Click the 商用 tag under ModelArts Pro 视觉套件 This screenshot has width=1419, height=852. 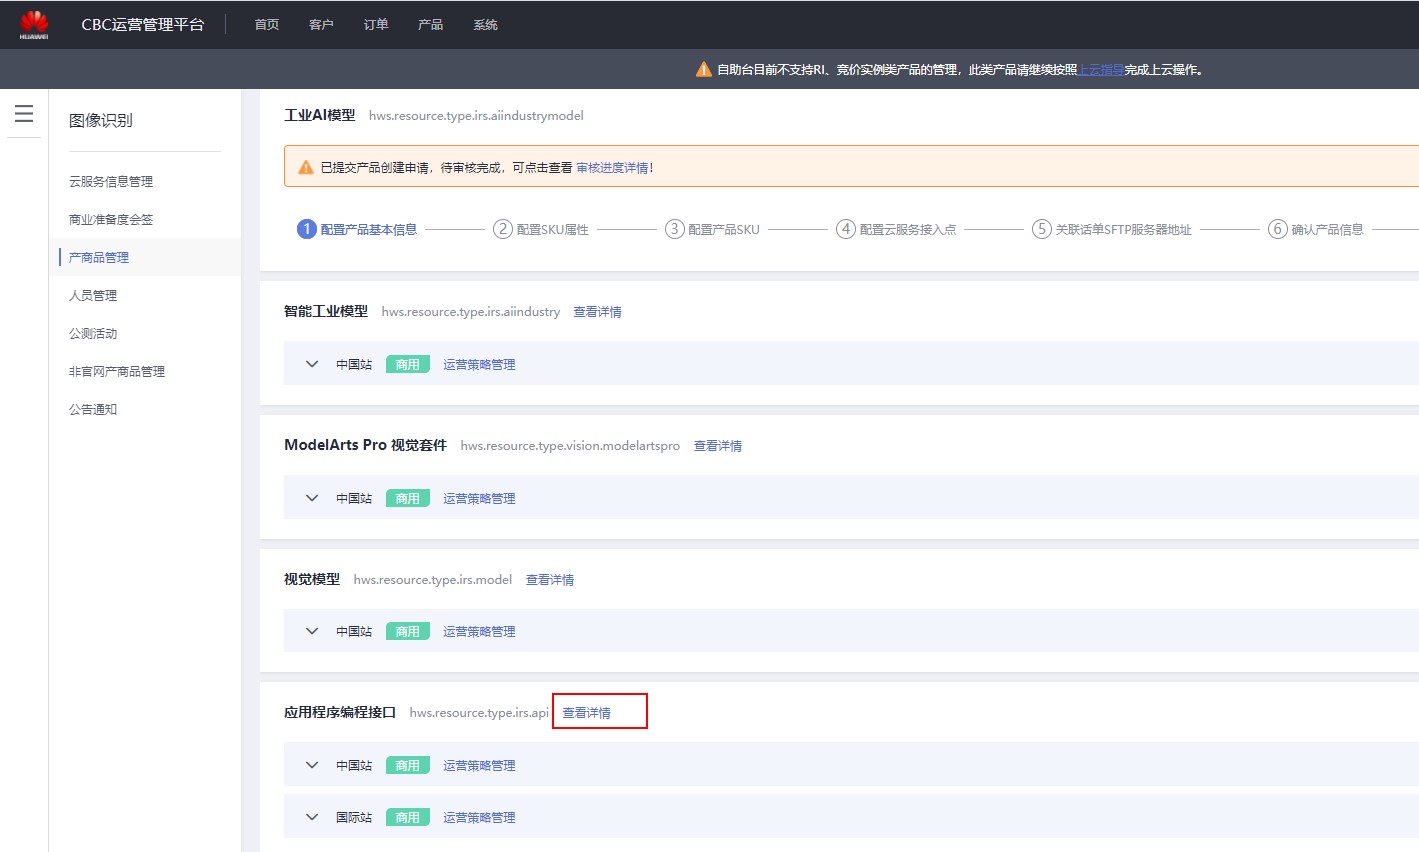coord(408,499)
